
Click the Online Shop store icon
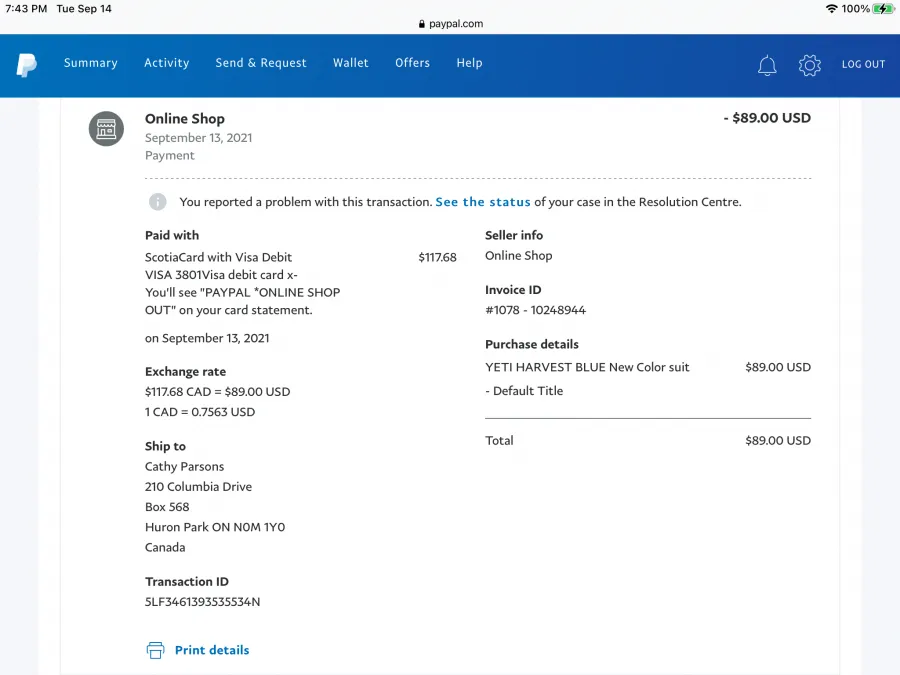tap(106, 129)
